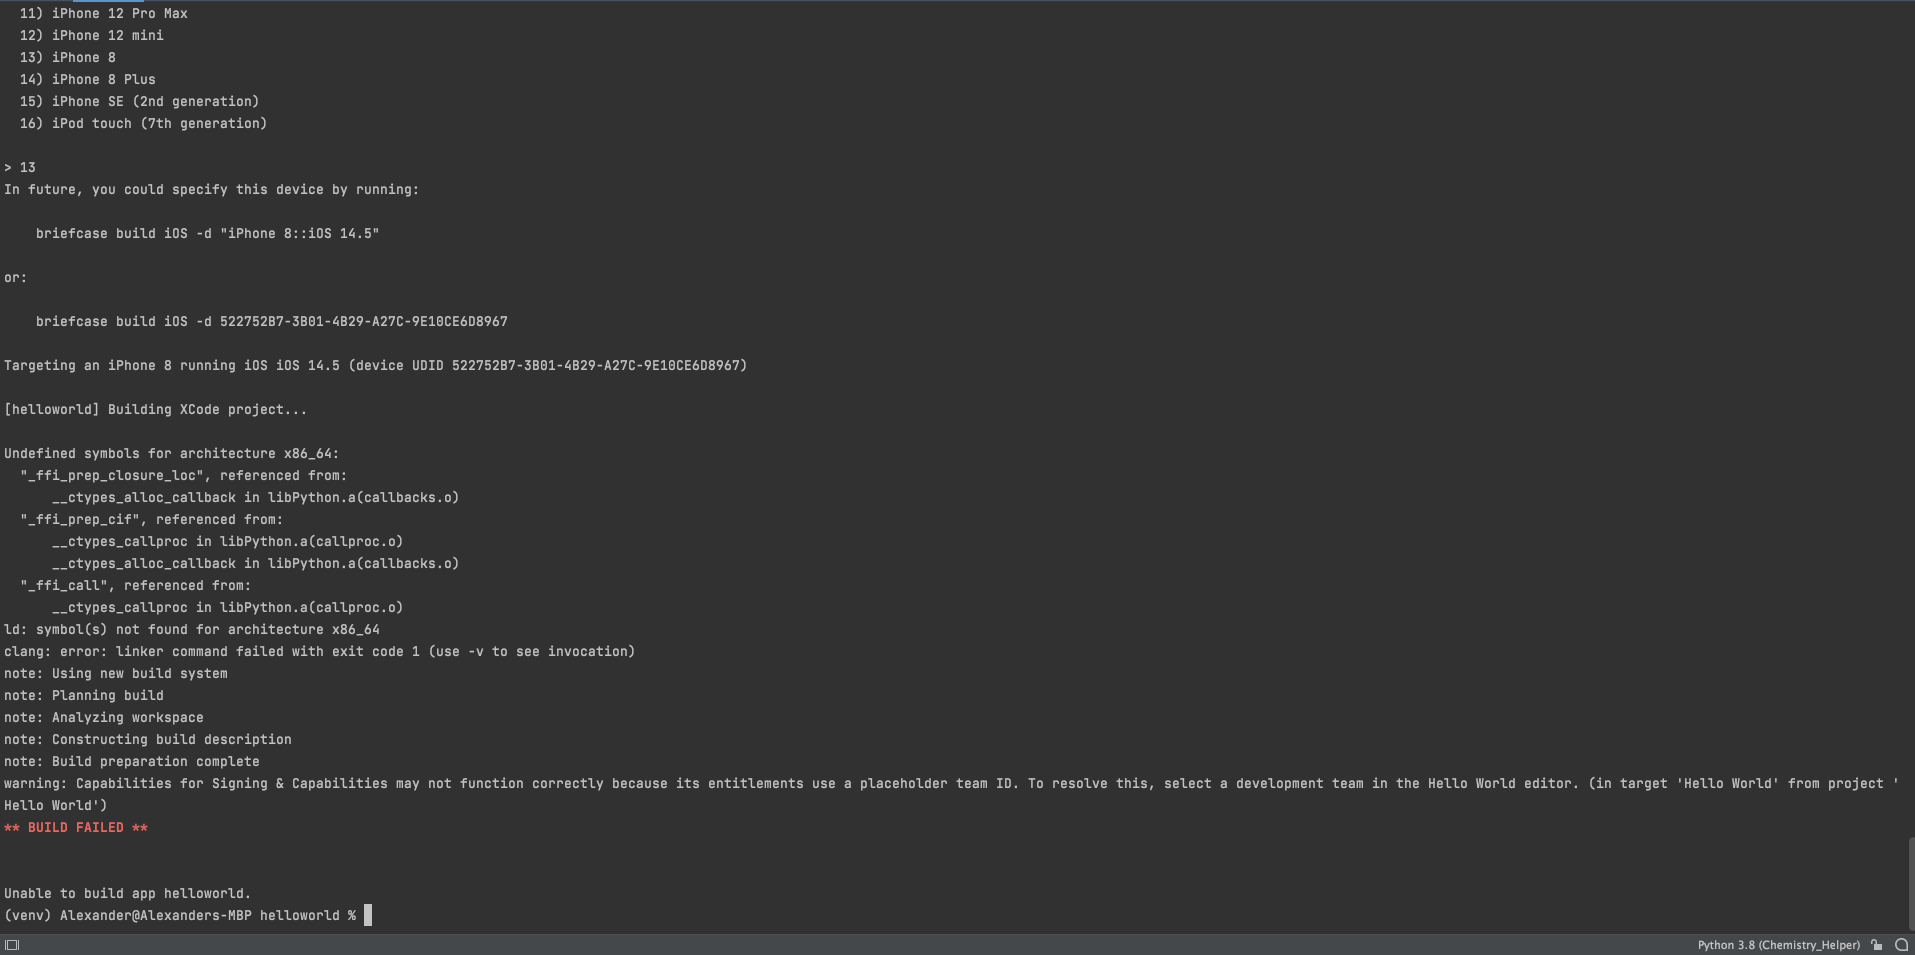Click the iPhone SE (2nd generation) entry
Screen dimensions: 1915x955
pyautogui.click(x=139, y=101)
